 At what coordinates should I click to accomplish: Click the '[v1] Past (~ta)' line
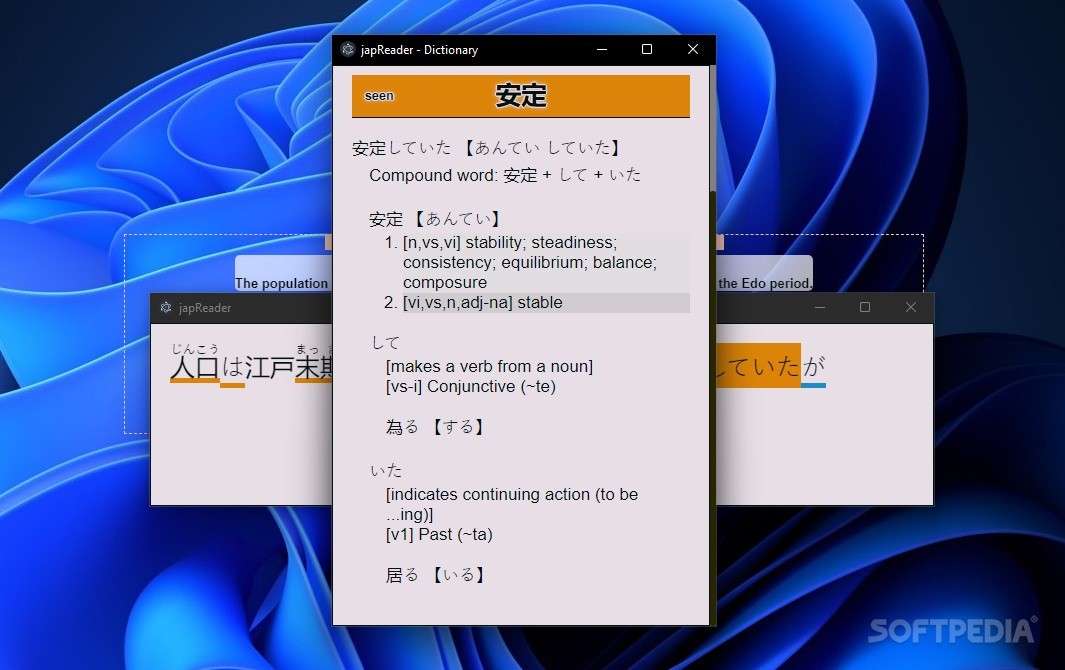pyautogui.click(x=439, y=535)
